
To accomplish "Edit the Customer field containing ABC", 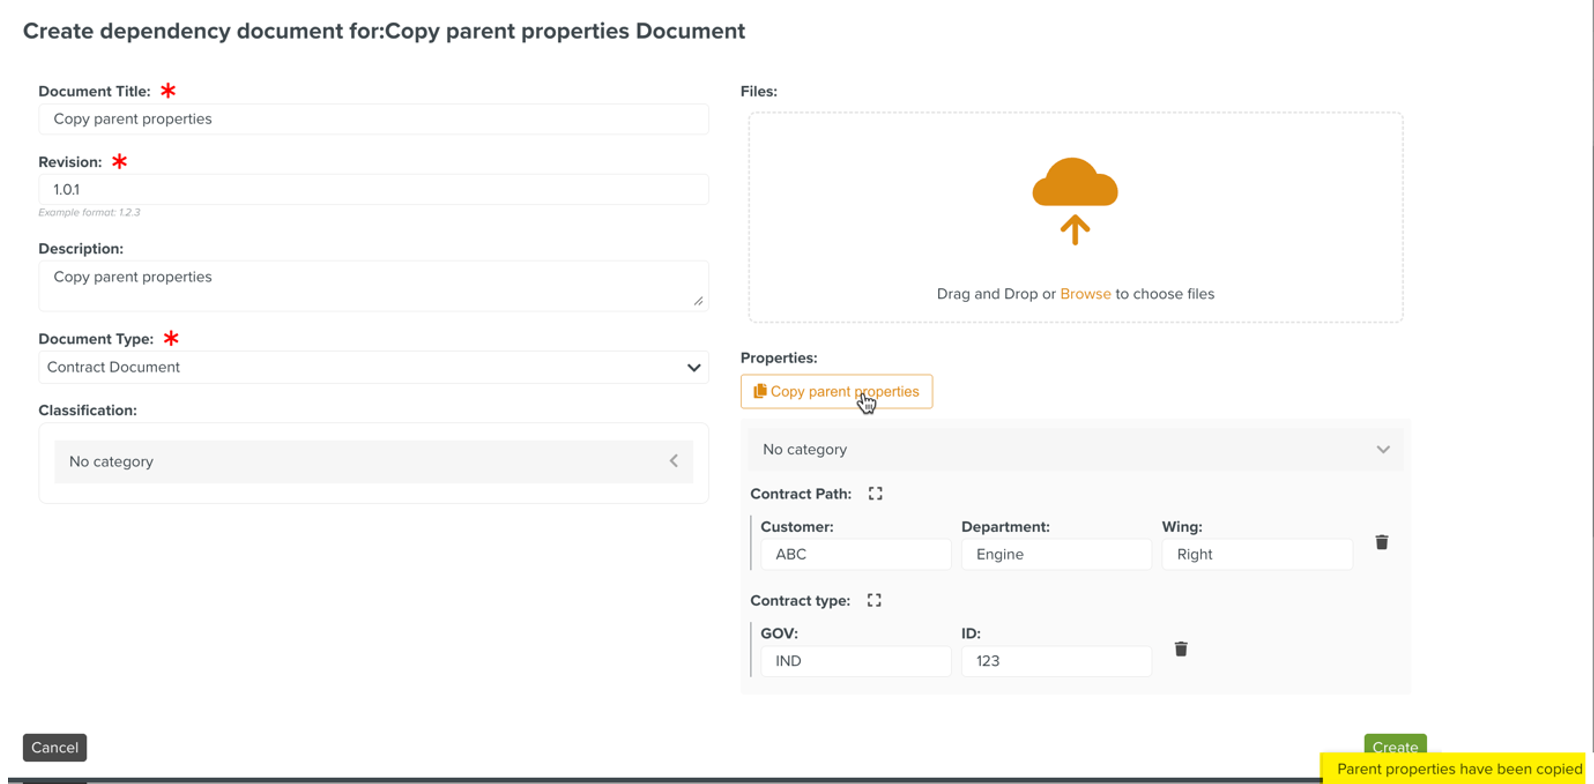I will 855,554.
